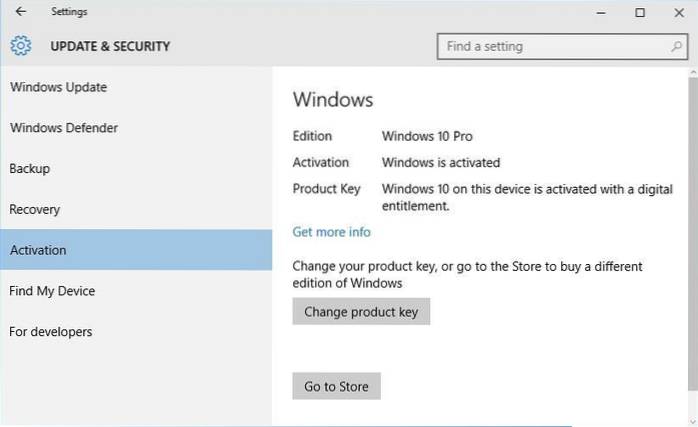This screenshot has width=698, height=427.
Task: Select the Activation sidebar item
Action: [x=38, y=250]
